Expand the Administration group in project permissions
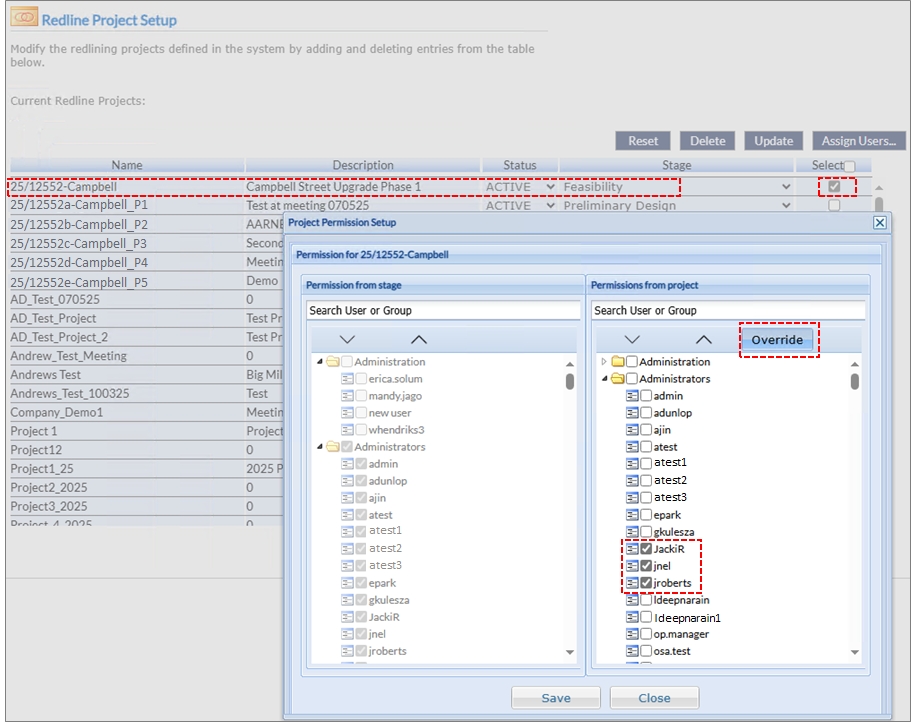 [603, 362]
